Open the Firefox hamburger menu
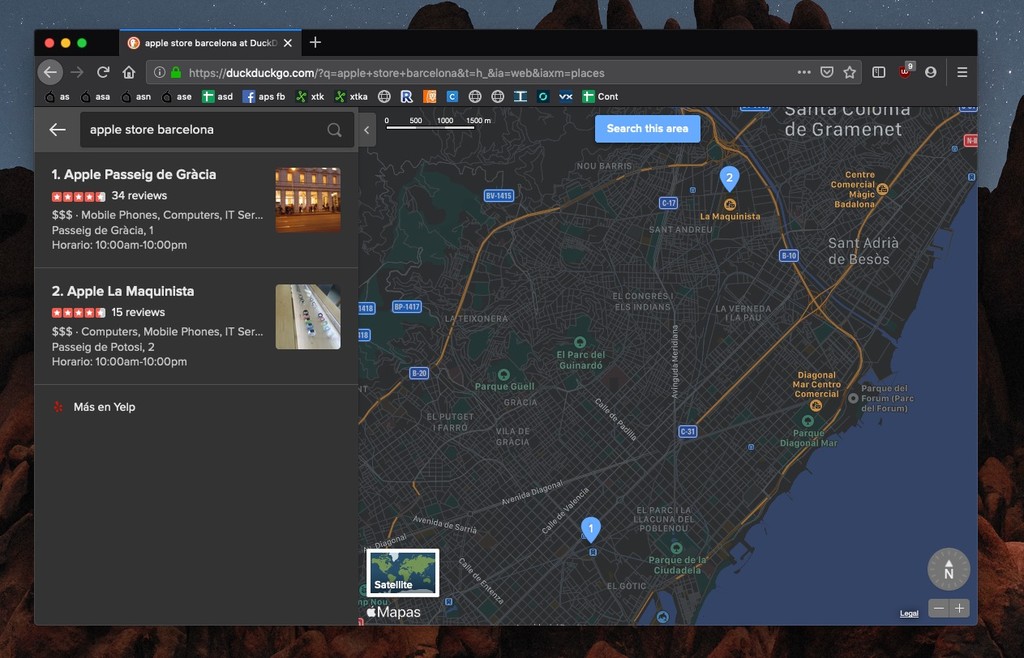The height and width of the screenshot is (658, 1024). point(962,72)
